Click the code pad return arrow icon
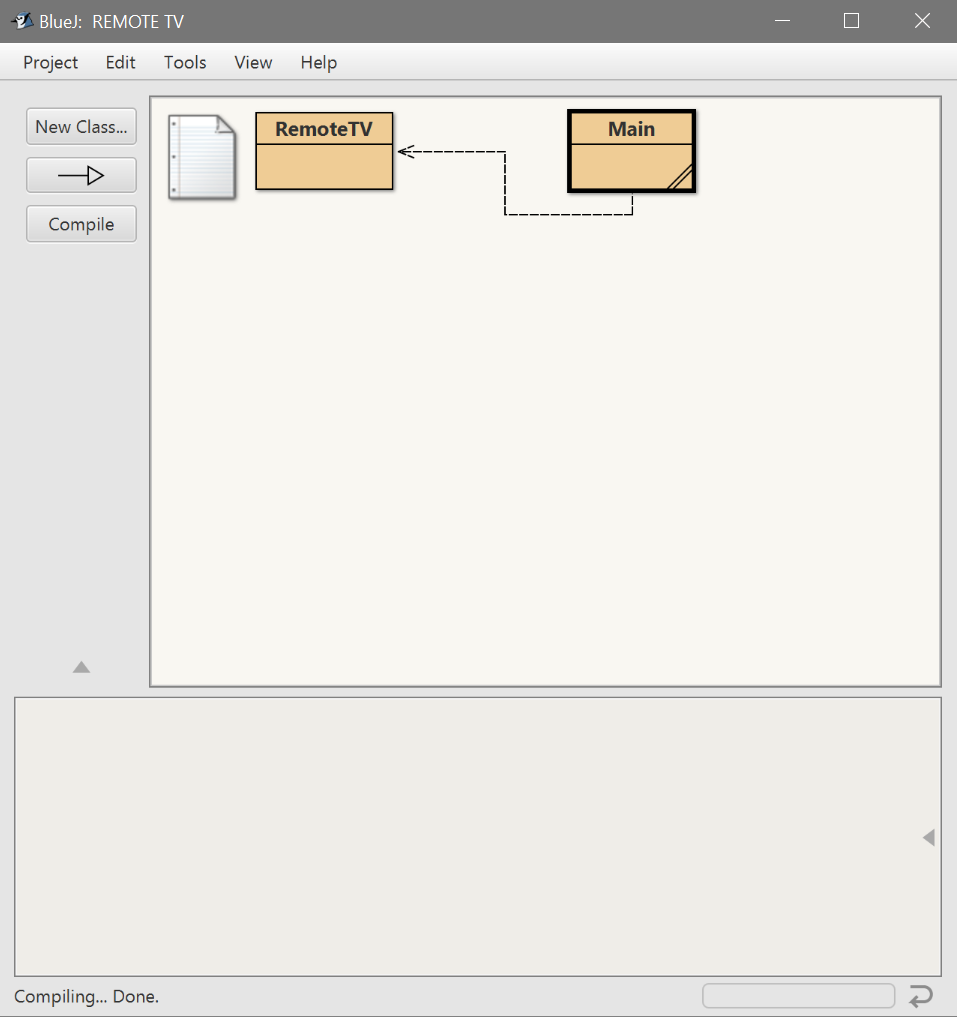 [921, 996]
